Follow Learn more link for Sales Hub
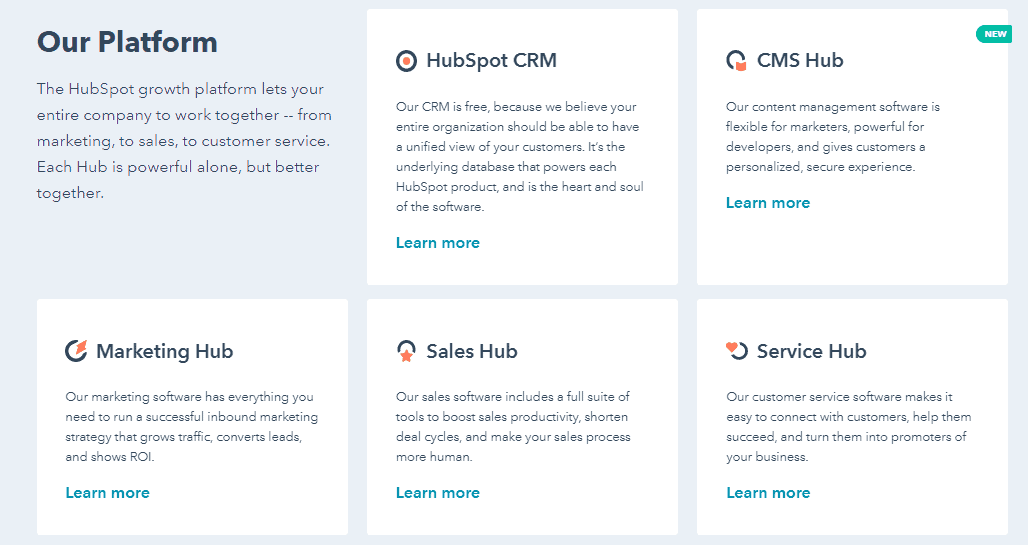1028x545 pixels. 438,493
